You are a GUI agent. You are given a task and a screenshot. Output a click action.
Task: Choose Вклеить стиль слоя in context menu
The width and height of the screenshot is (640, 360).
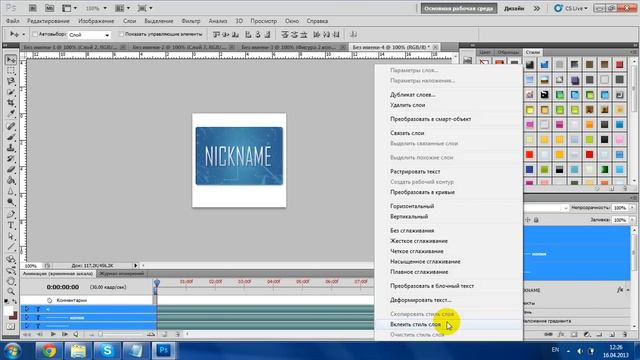(416, 324)
